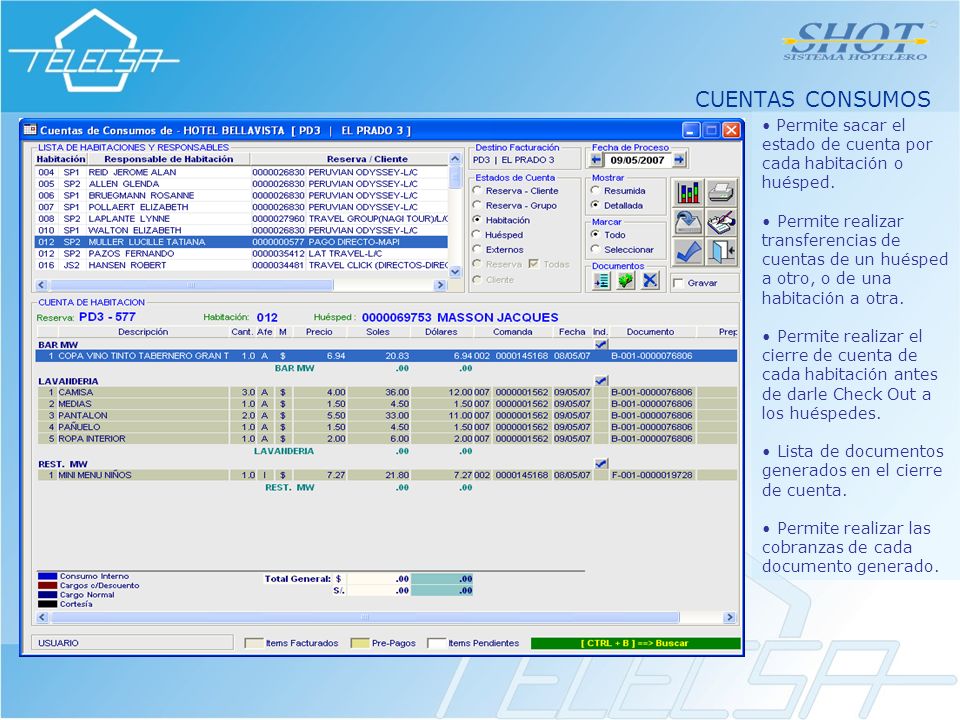
Task: Click the Consumo Interno color legend
Action: point(47,576)
